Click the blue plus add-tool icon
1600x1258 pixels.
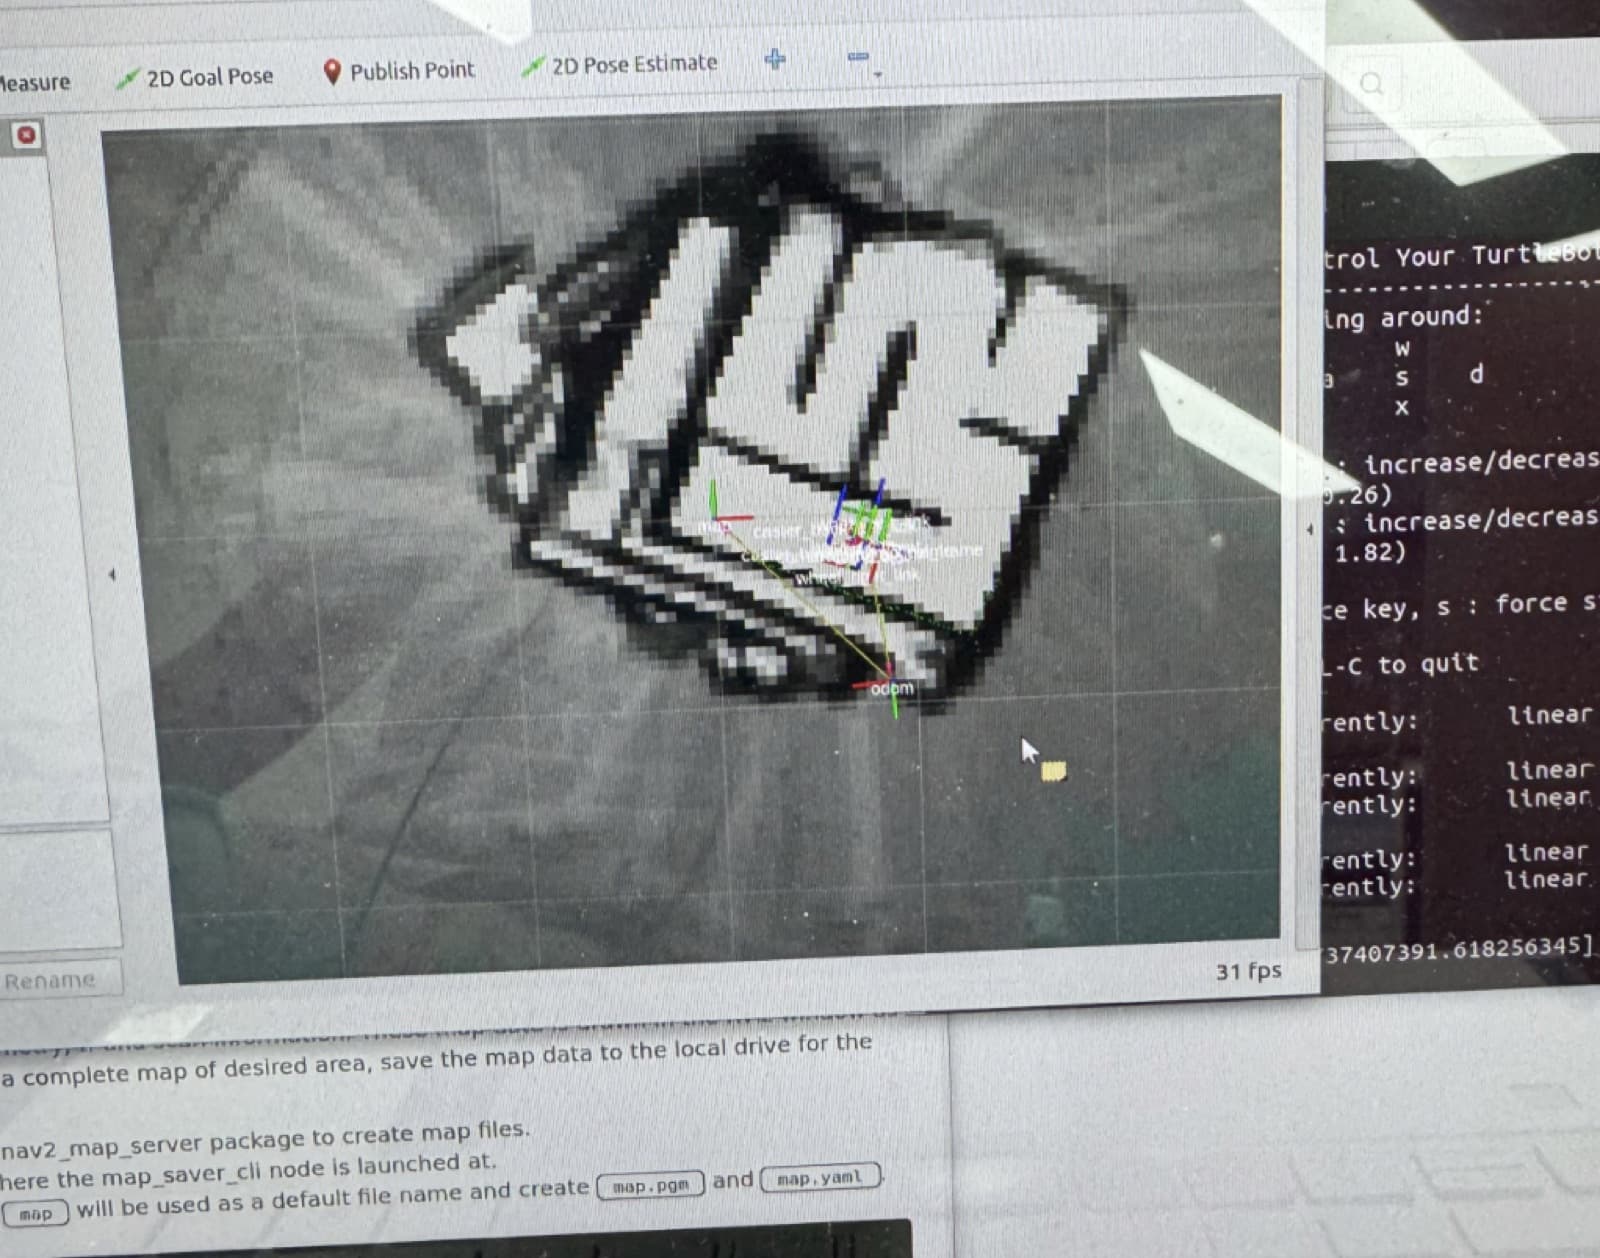tap(775, 59)
